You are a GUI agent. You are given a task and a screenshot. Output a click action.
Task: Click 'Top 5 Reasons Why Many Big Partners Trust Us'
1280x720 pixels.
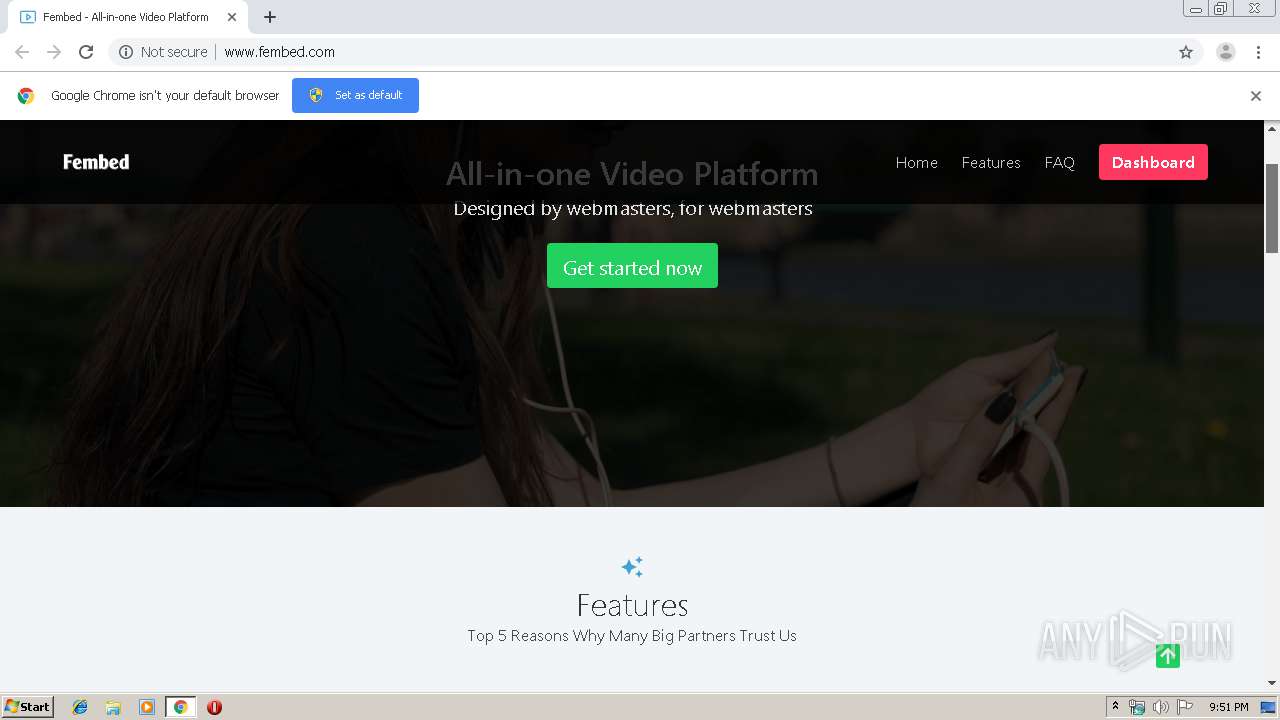pos(632,636)
